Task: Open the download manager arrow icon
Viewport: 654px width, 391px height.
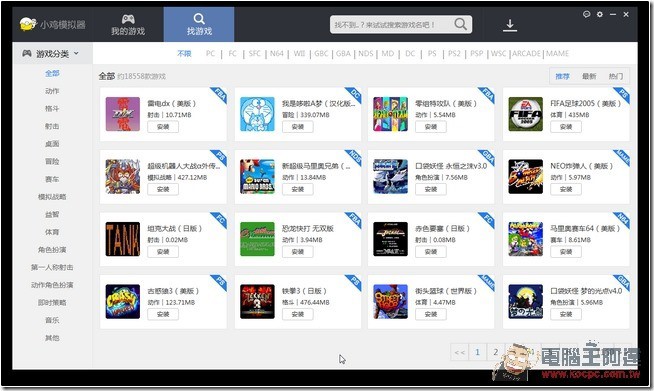Action: [x=510, y=25]
